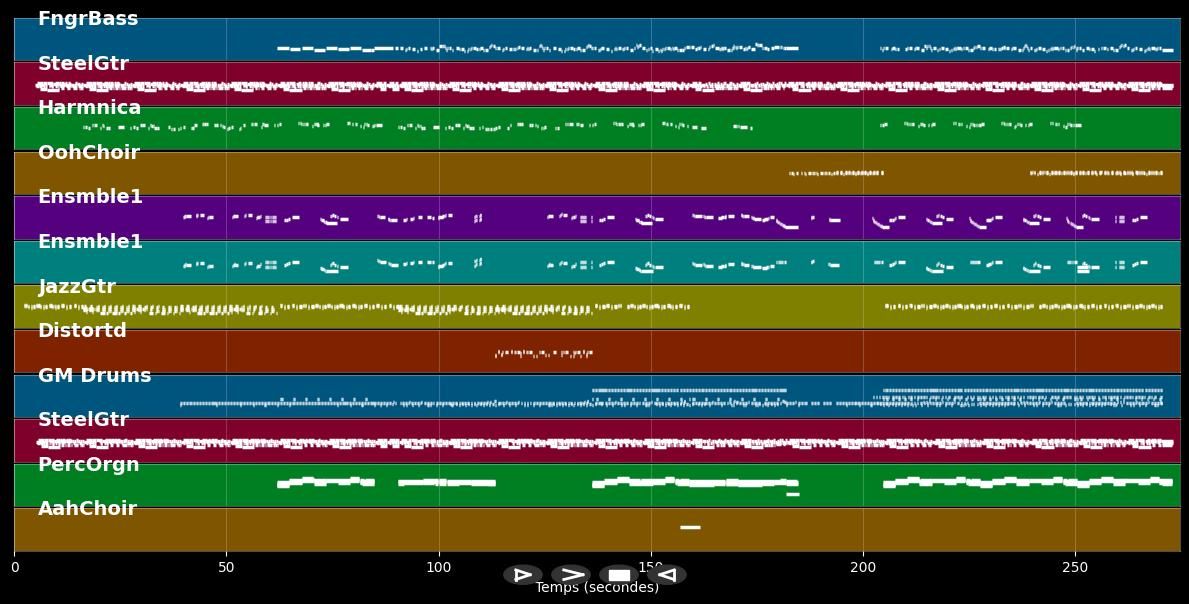The height and width of the screenshot is (604, 1189).
Task: Select the AahChoir track label
Action: click(x=87, y=509)
